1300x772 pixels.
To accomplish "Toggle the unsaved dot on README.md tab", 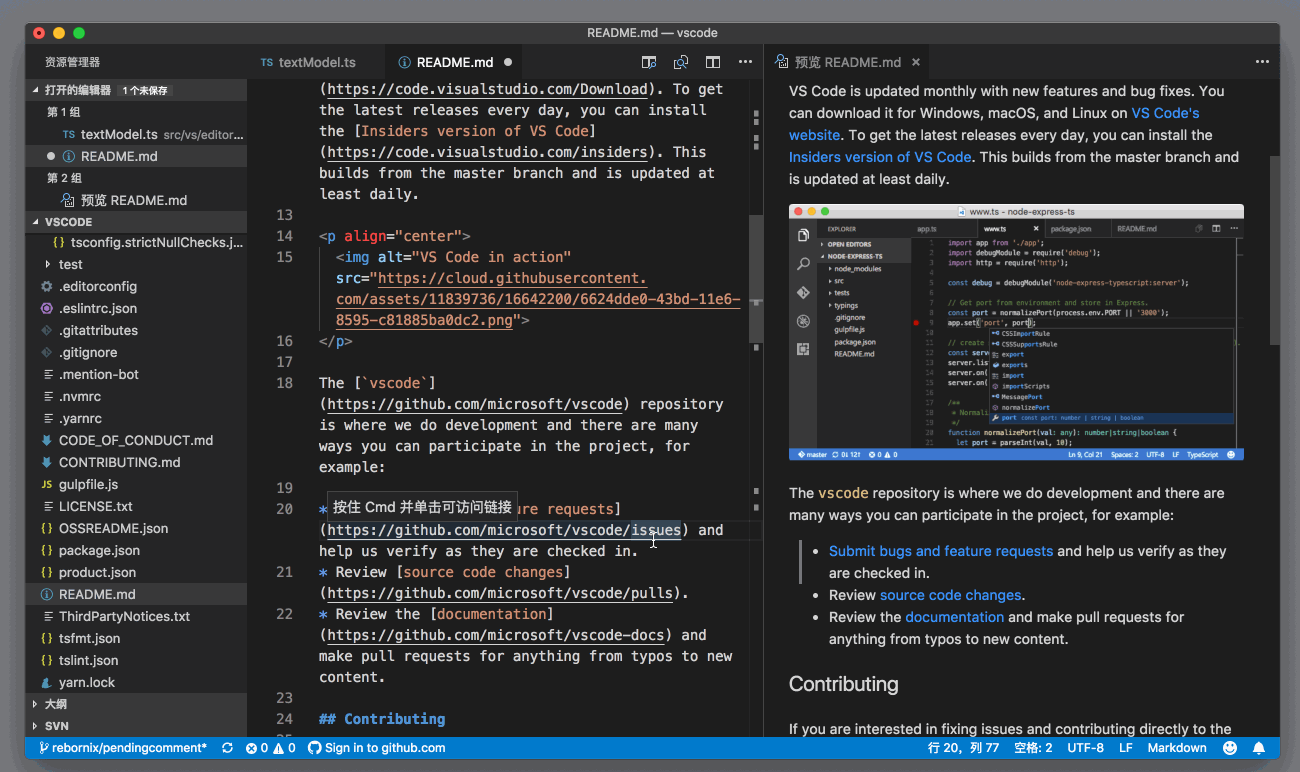I will pyautogui.click(x=508, y=61).
